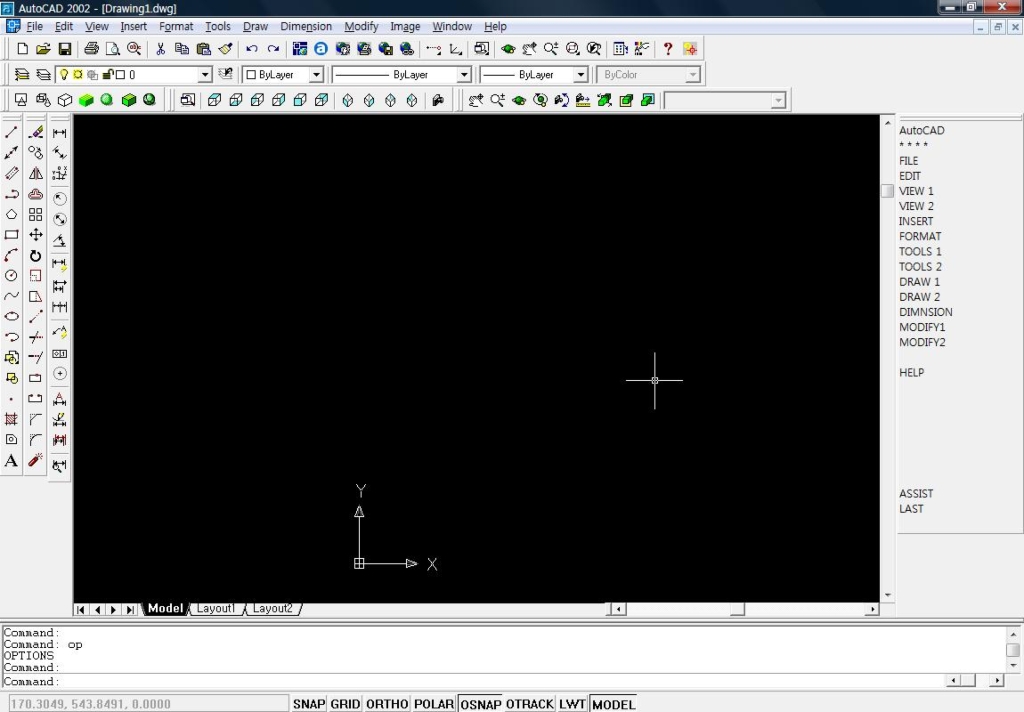Open the ByColor plot style dropdown
Screen dimensions: 1024x712
(x=692, y=75)
